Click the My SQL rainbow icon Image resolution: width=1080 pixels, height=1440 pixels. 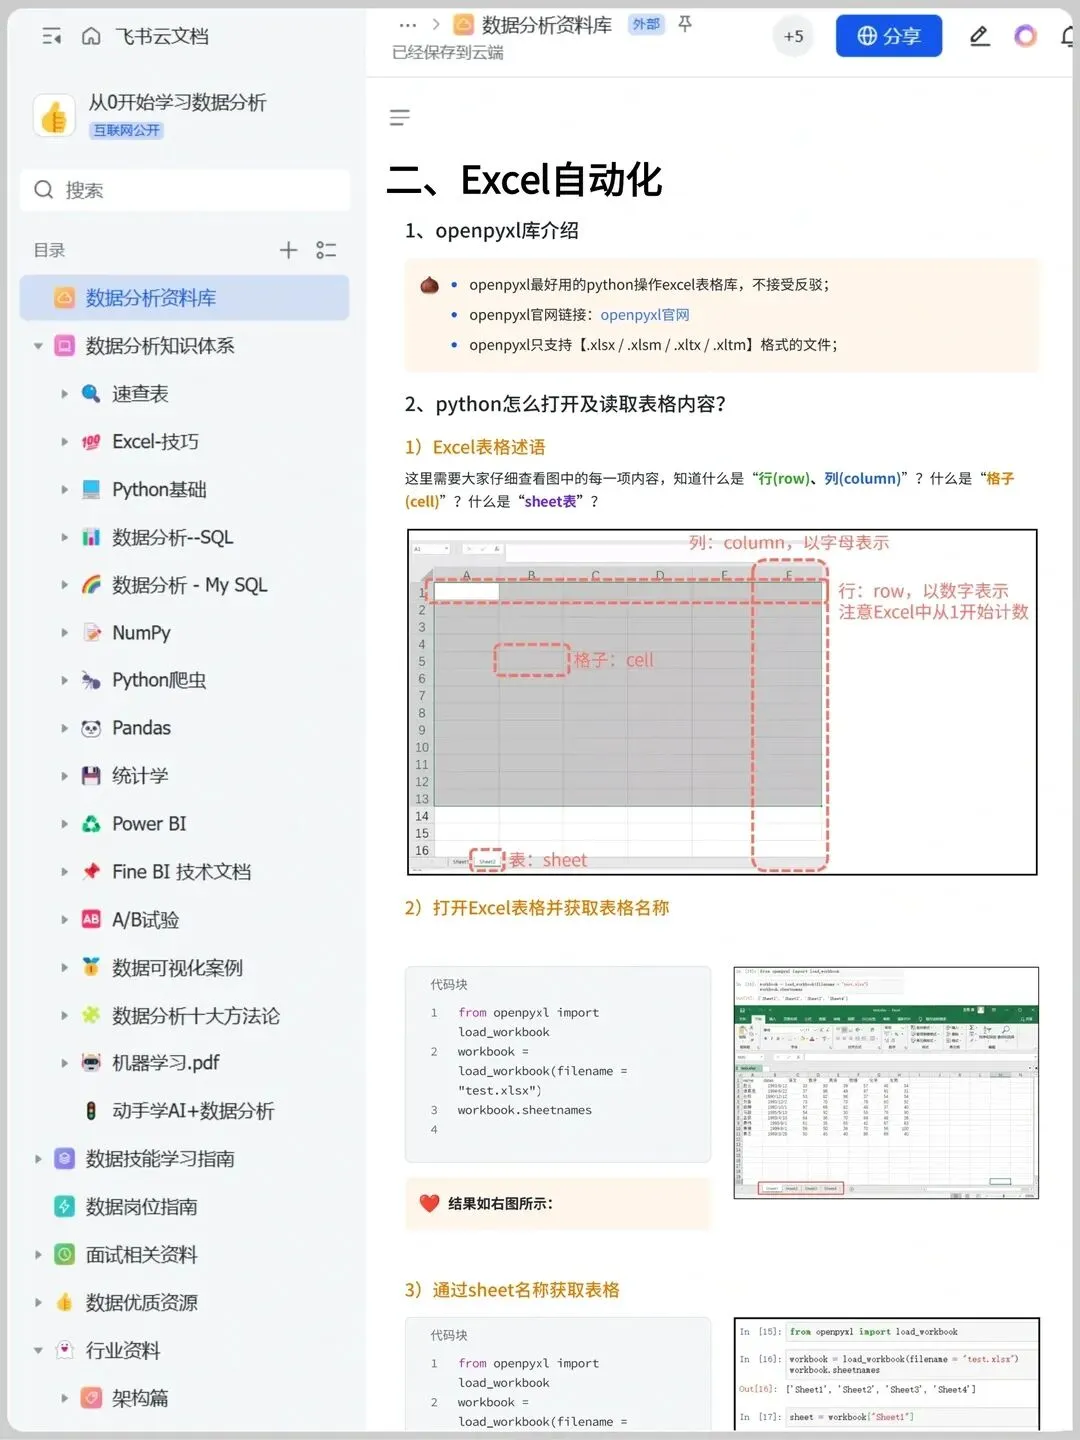91,585
